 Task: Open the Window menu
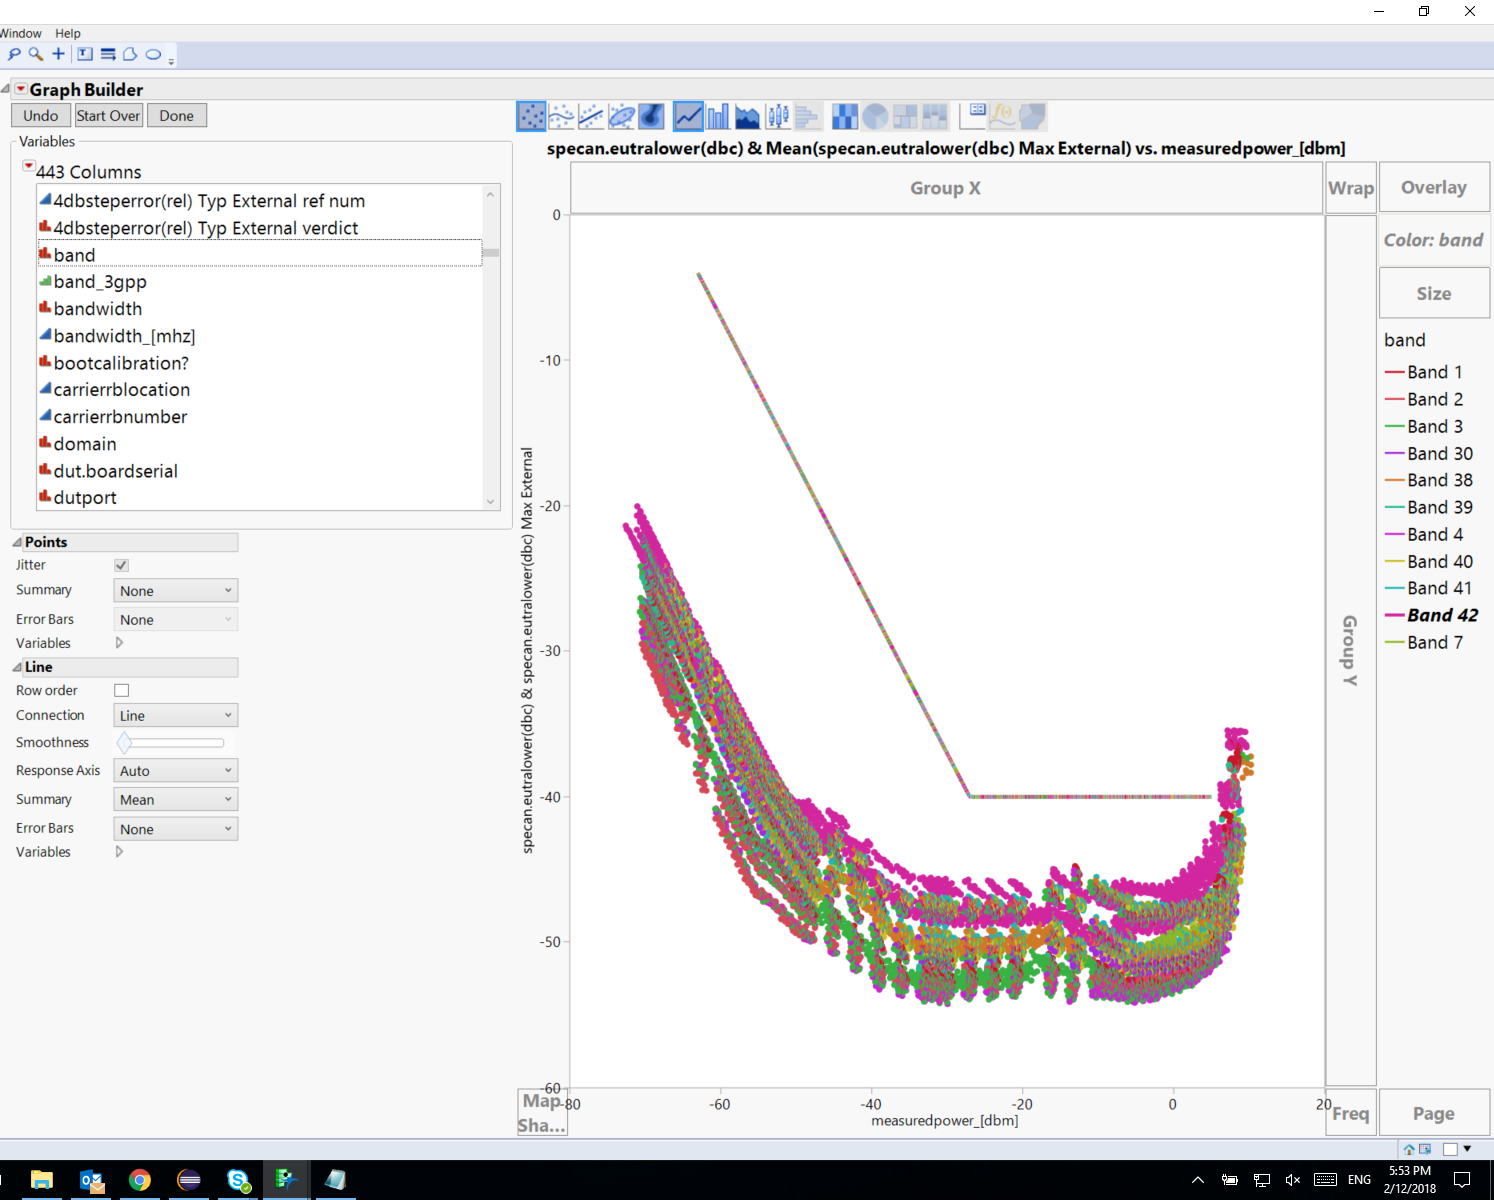click(21, 33)
